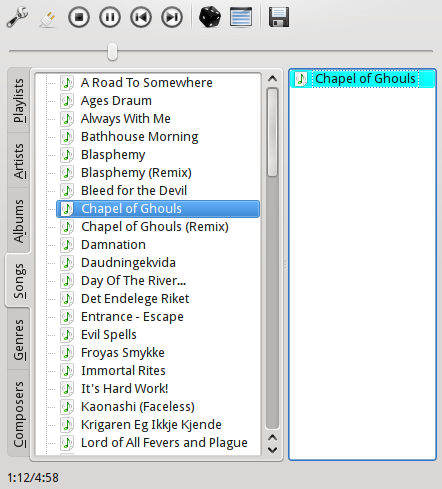Screen dimensions: 442x489
Task: Toggle the playlist view window icon
Action: point(241,17)
